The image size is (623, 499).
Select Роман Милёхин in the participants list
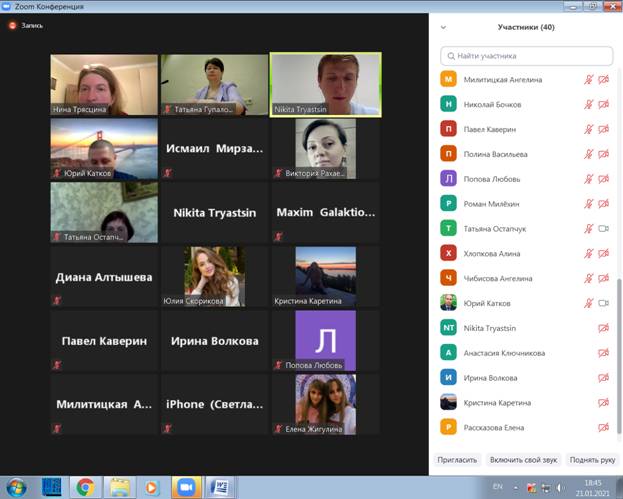click(x=496, y=204)
